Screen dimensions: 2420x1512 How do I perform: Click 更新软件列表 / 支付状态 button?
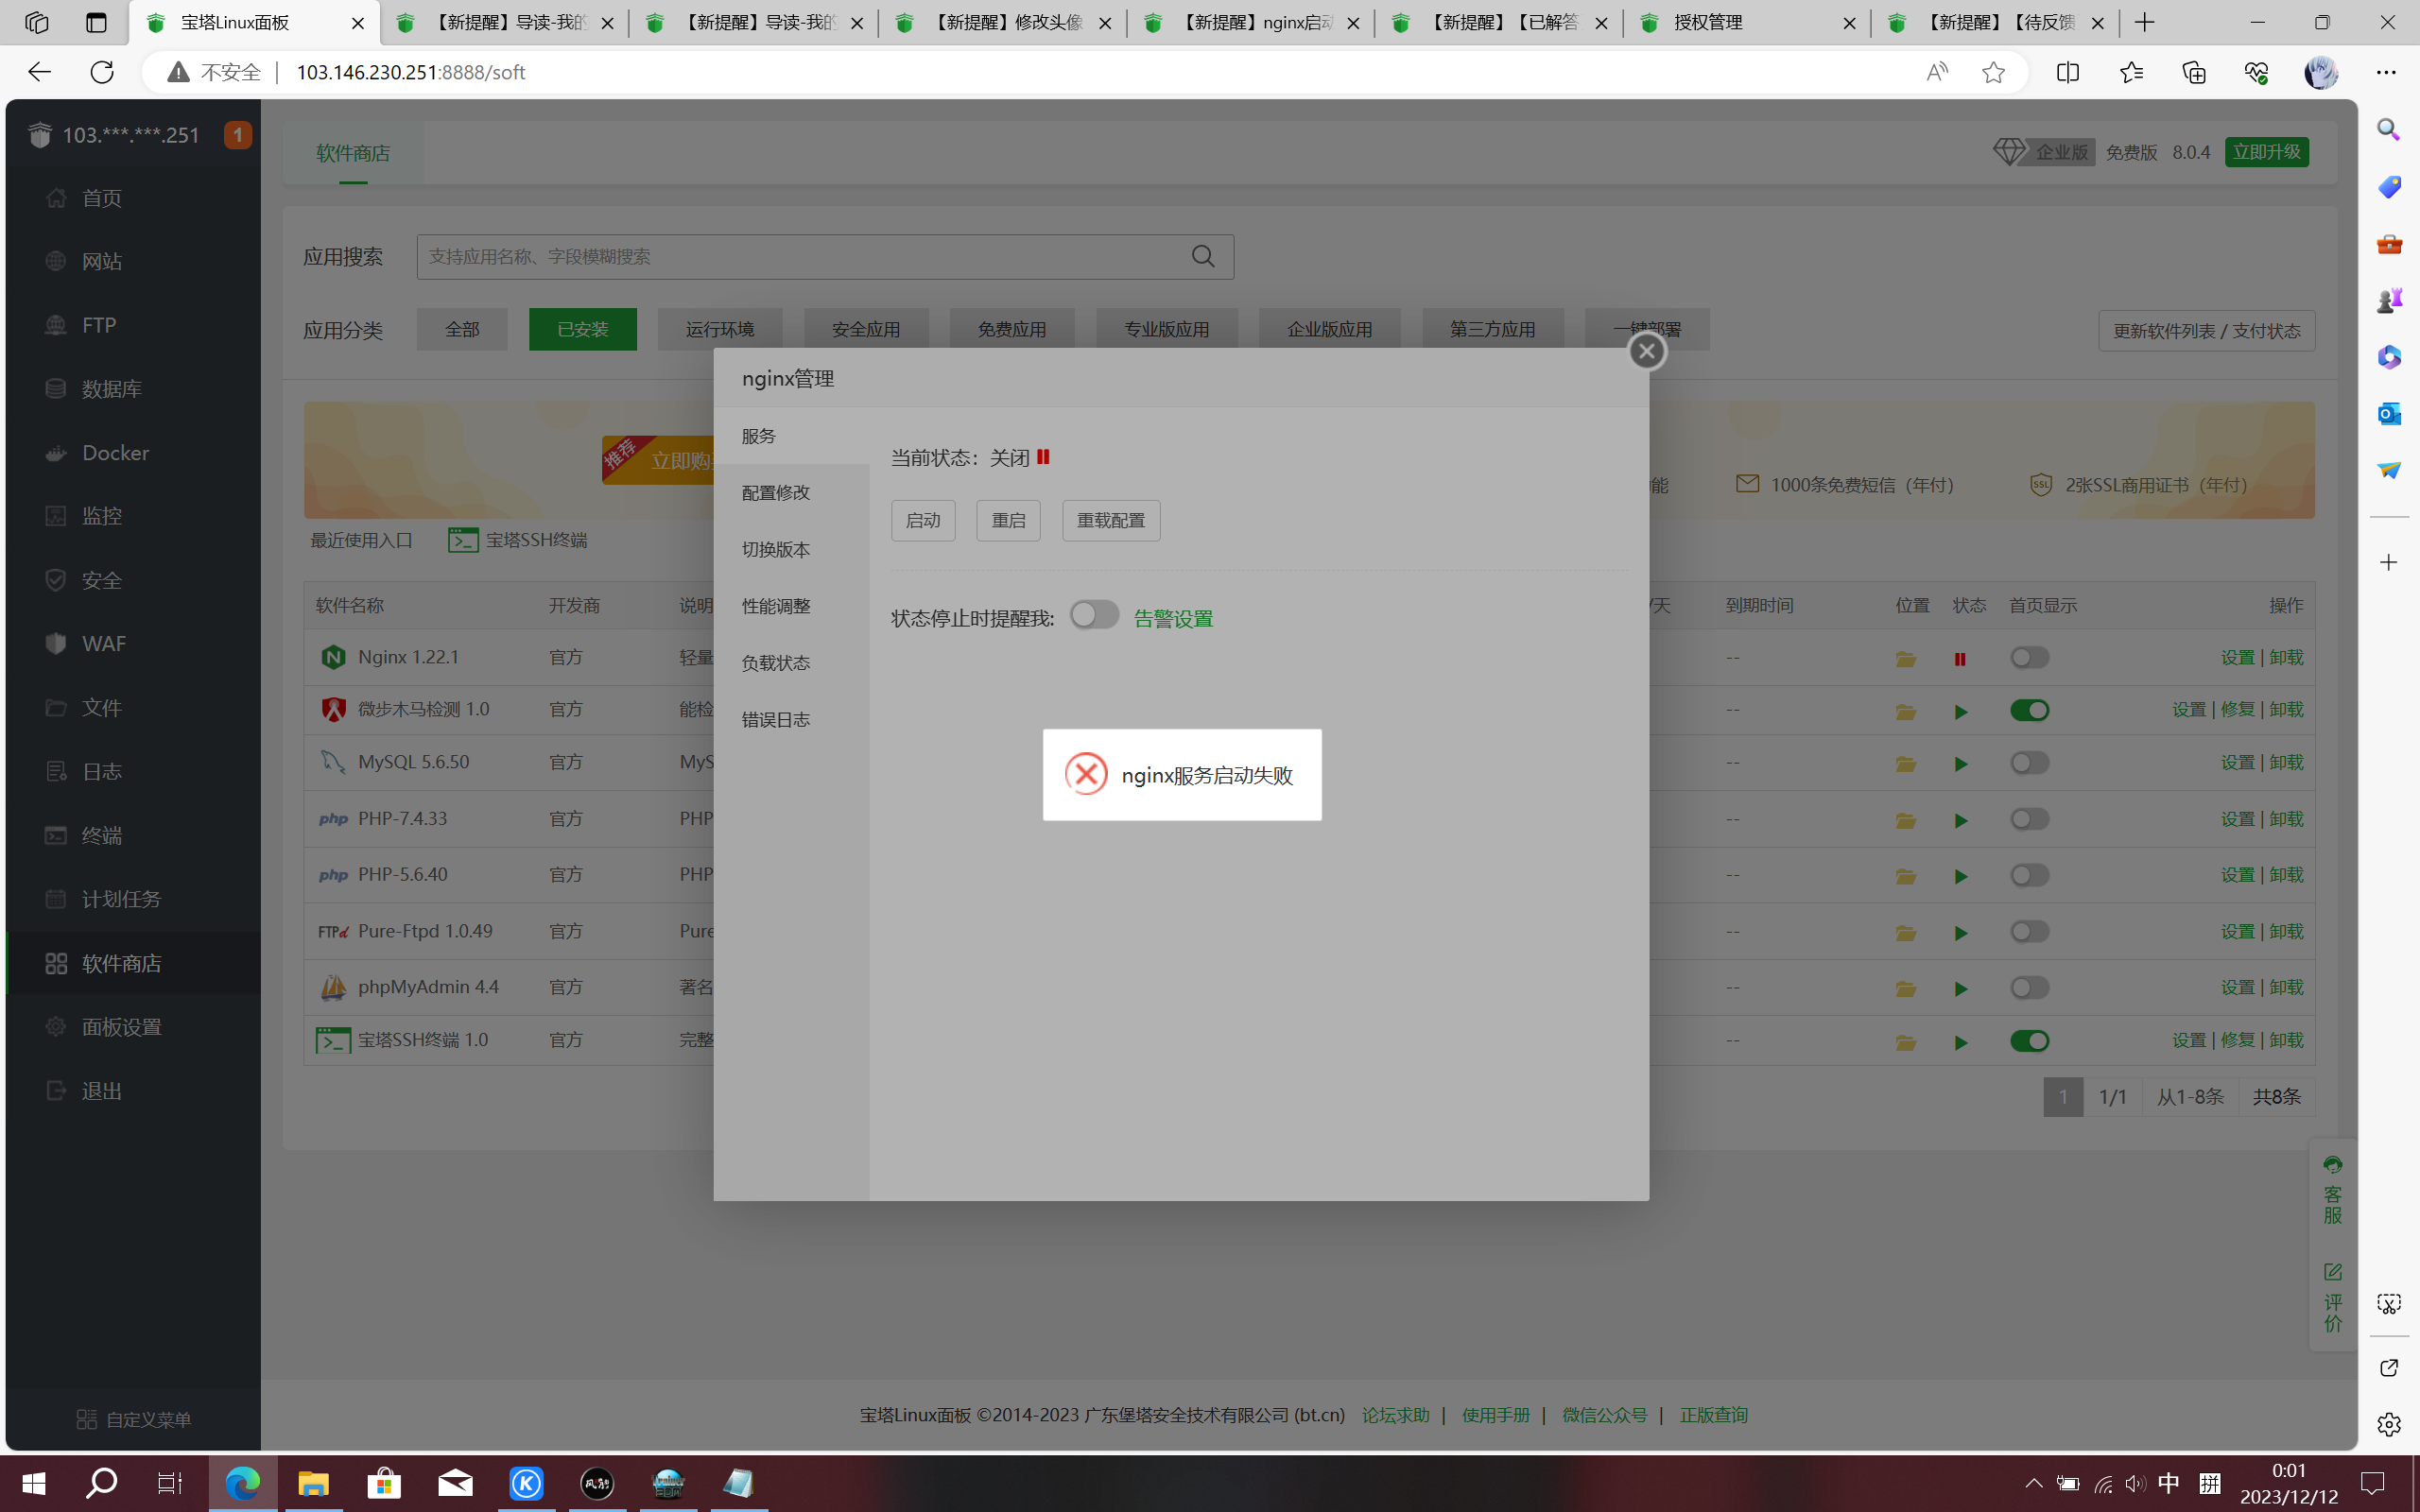2206,331
